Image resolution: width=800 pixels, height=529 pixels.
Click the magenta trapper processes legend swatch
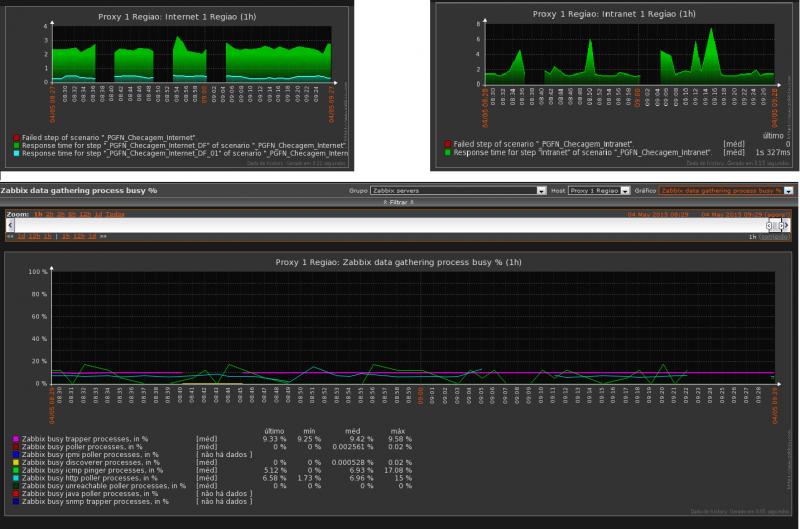(16, 438)
